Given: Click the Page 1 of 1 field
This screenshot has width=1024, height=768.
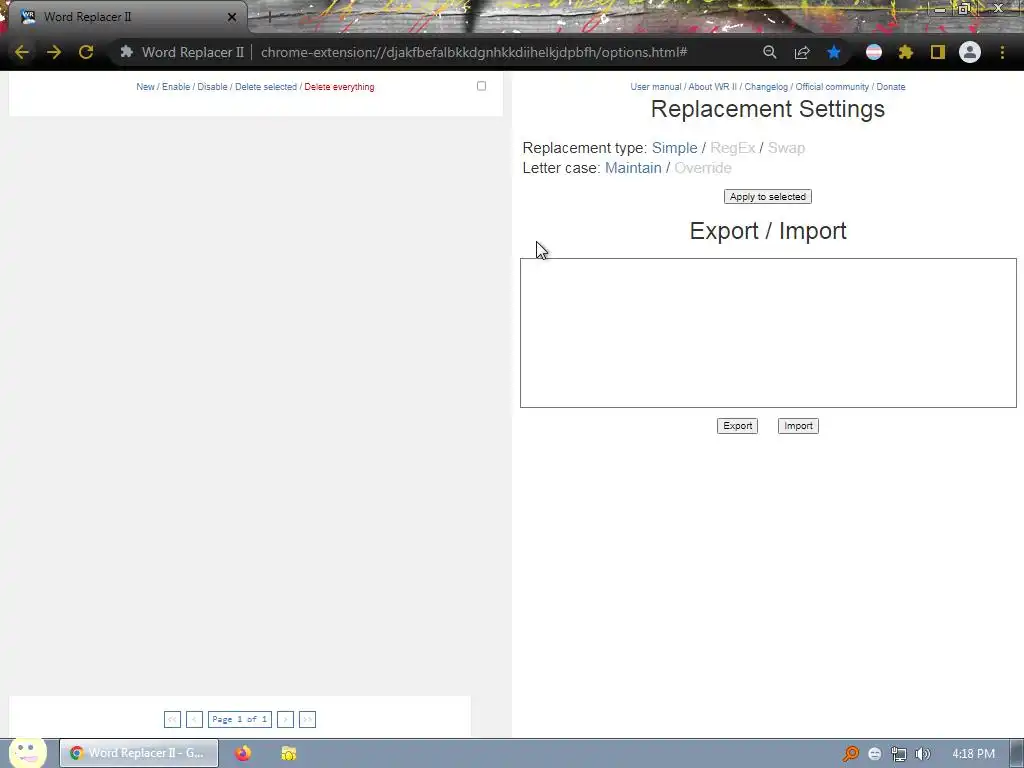Looking at the screenshot, I should click(x=240, y=719).
